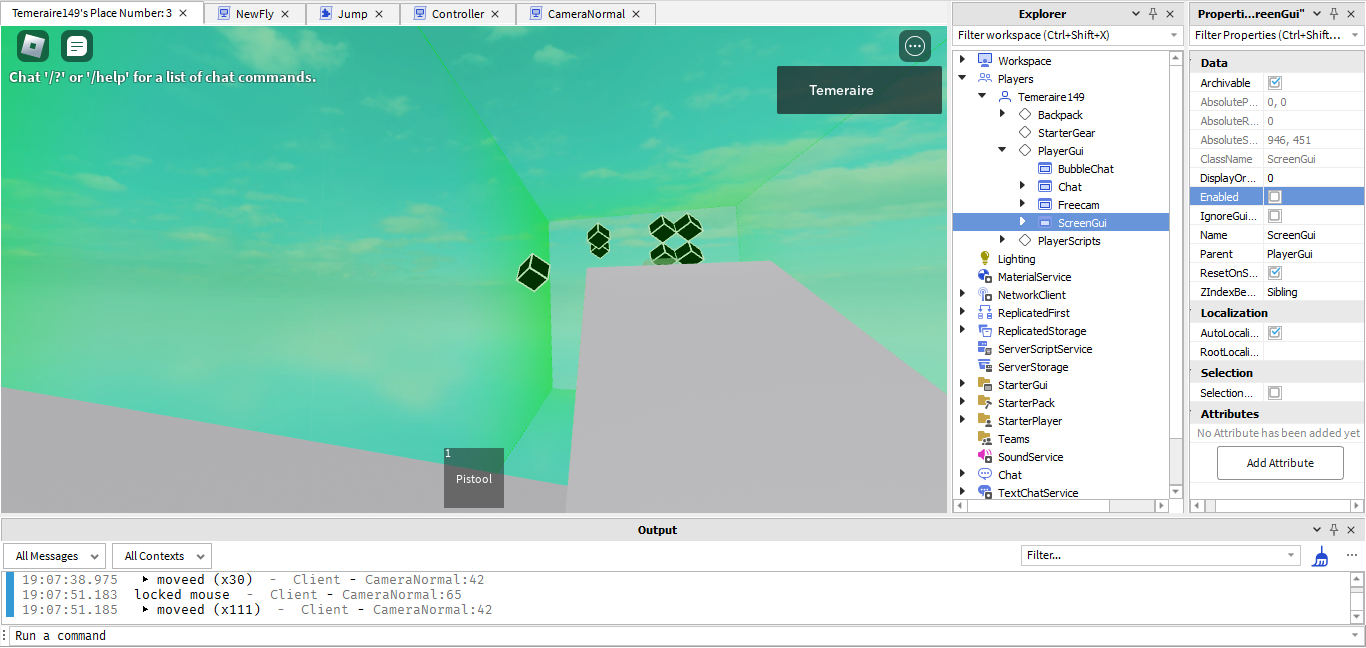Screen dimensions: 1366x648
Task: Select the Pistool hotbar slot
Action: [x=474, y=478]
